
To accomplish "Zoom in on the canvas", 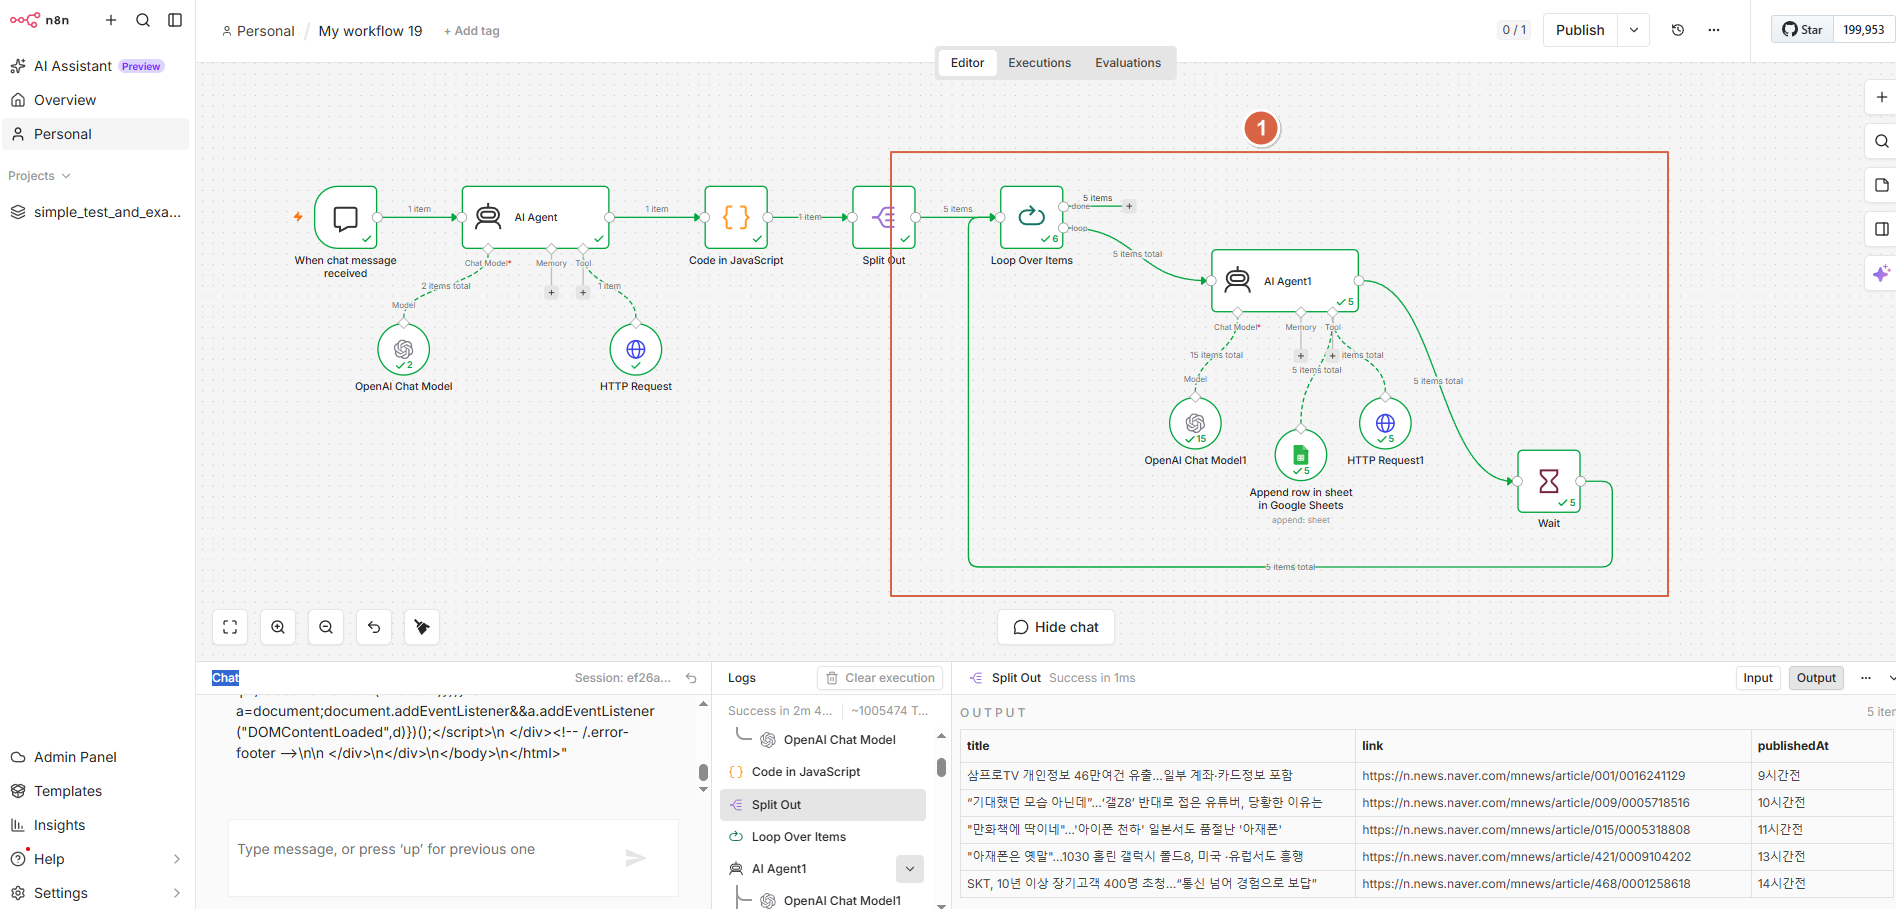I will pos(278,627).
